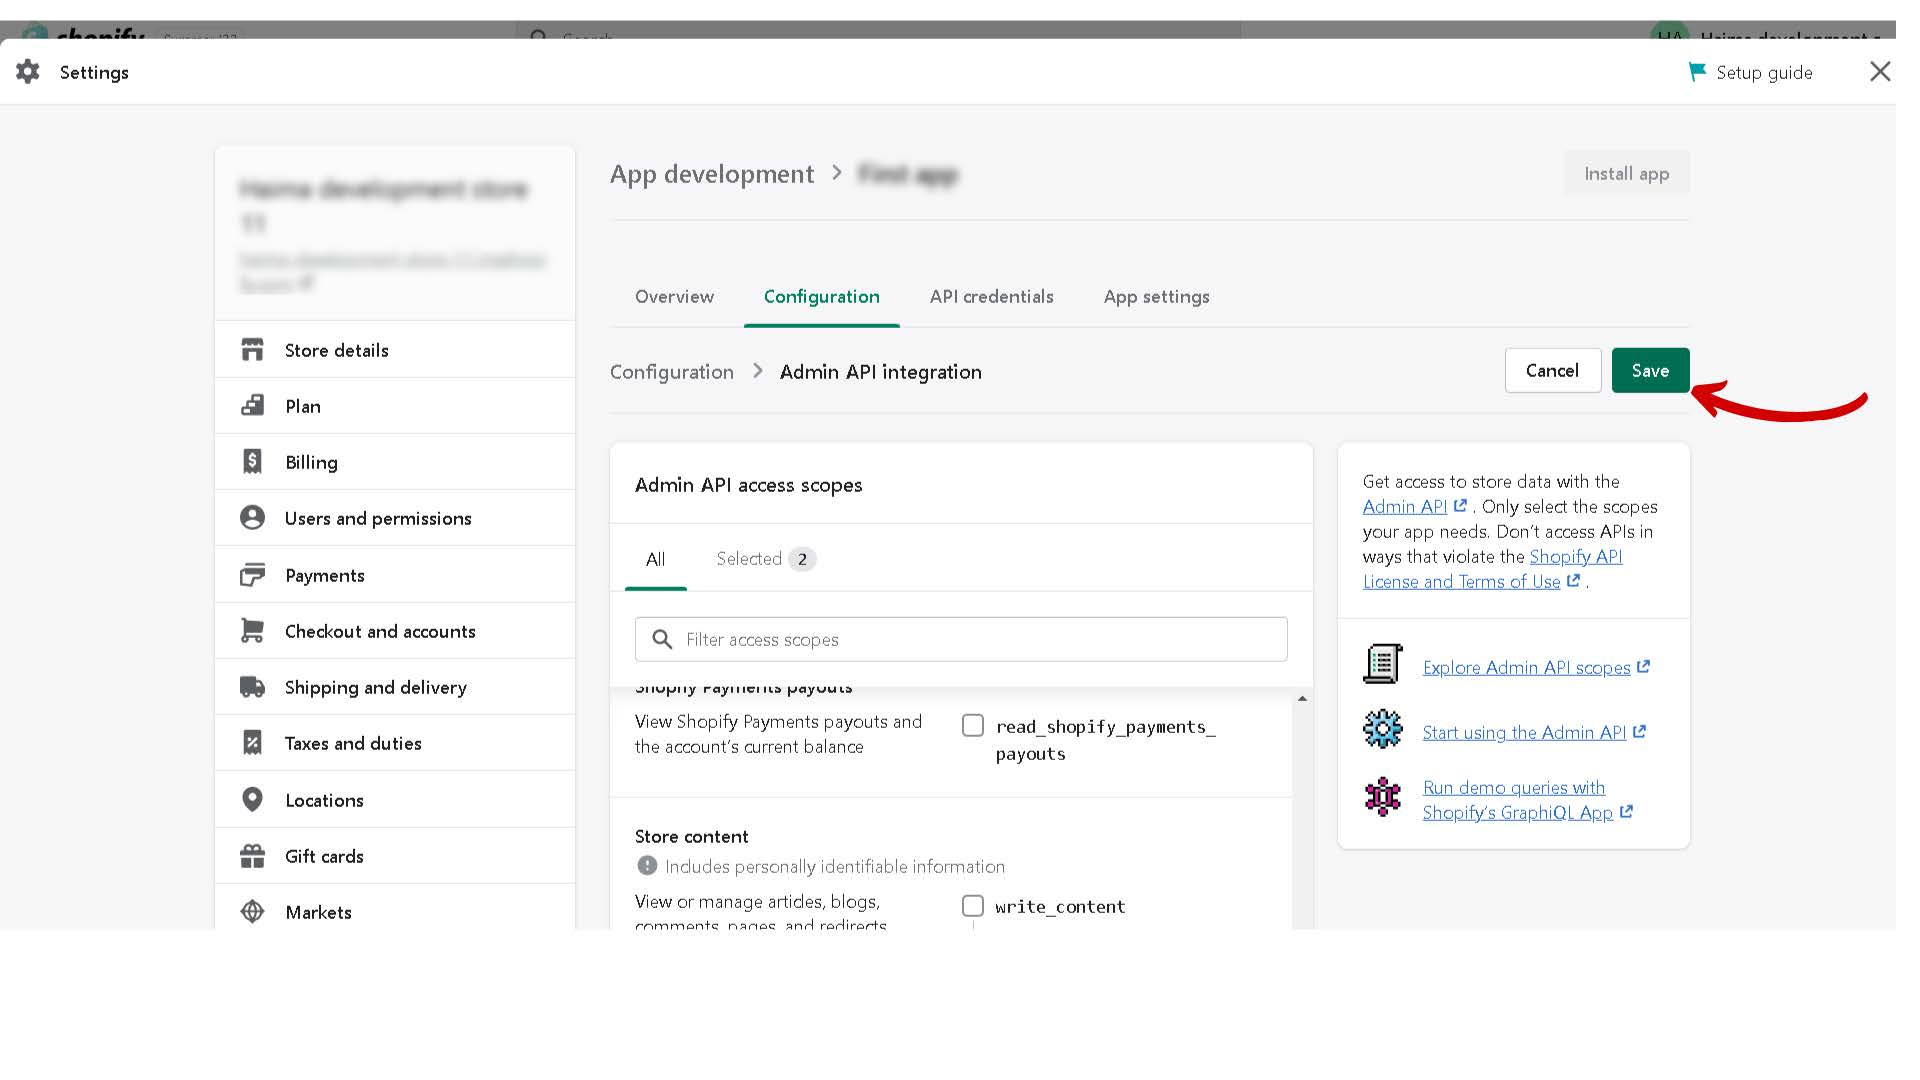Image resolution: width=1920 pixels, height=1080 pixels.
Task: Click the Billing receipt icon
Action: coord(252,462)
